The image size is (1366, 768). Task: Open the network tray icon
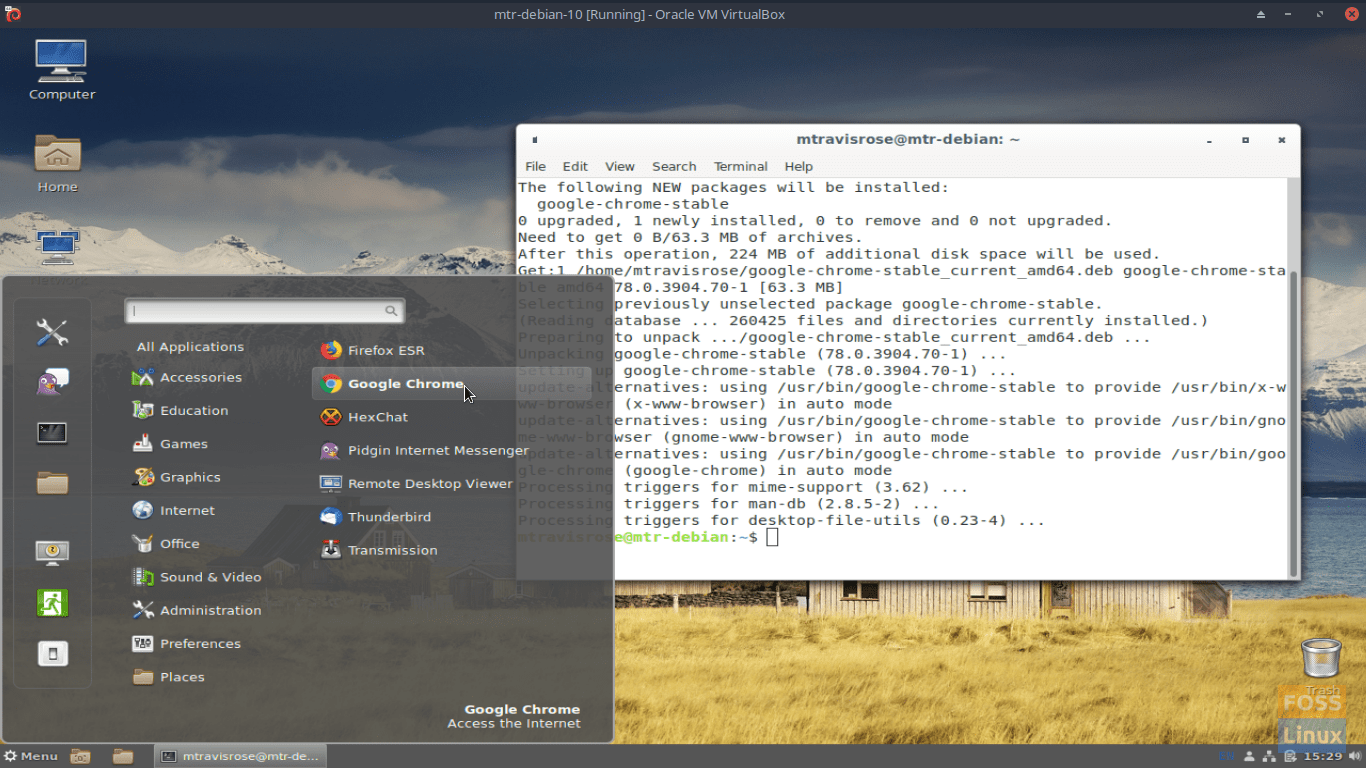[x=1269, y=756]
